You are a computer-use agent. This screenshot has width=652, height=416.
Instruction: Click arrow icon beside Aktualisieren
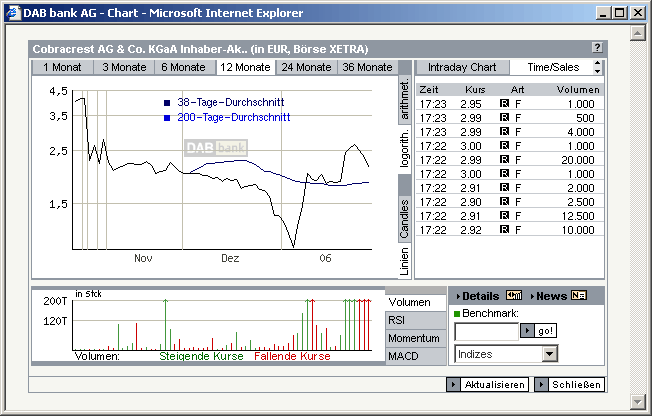pos(454,385)
